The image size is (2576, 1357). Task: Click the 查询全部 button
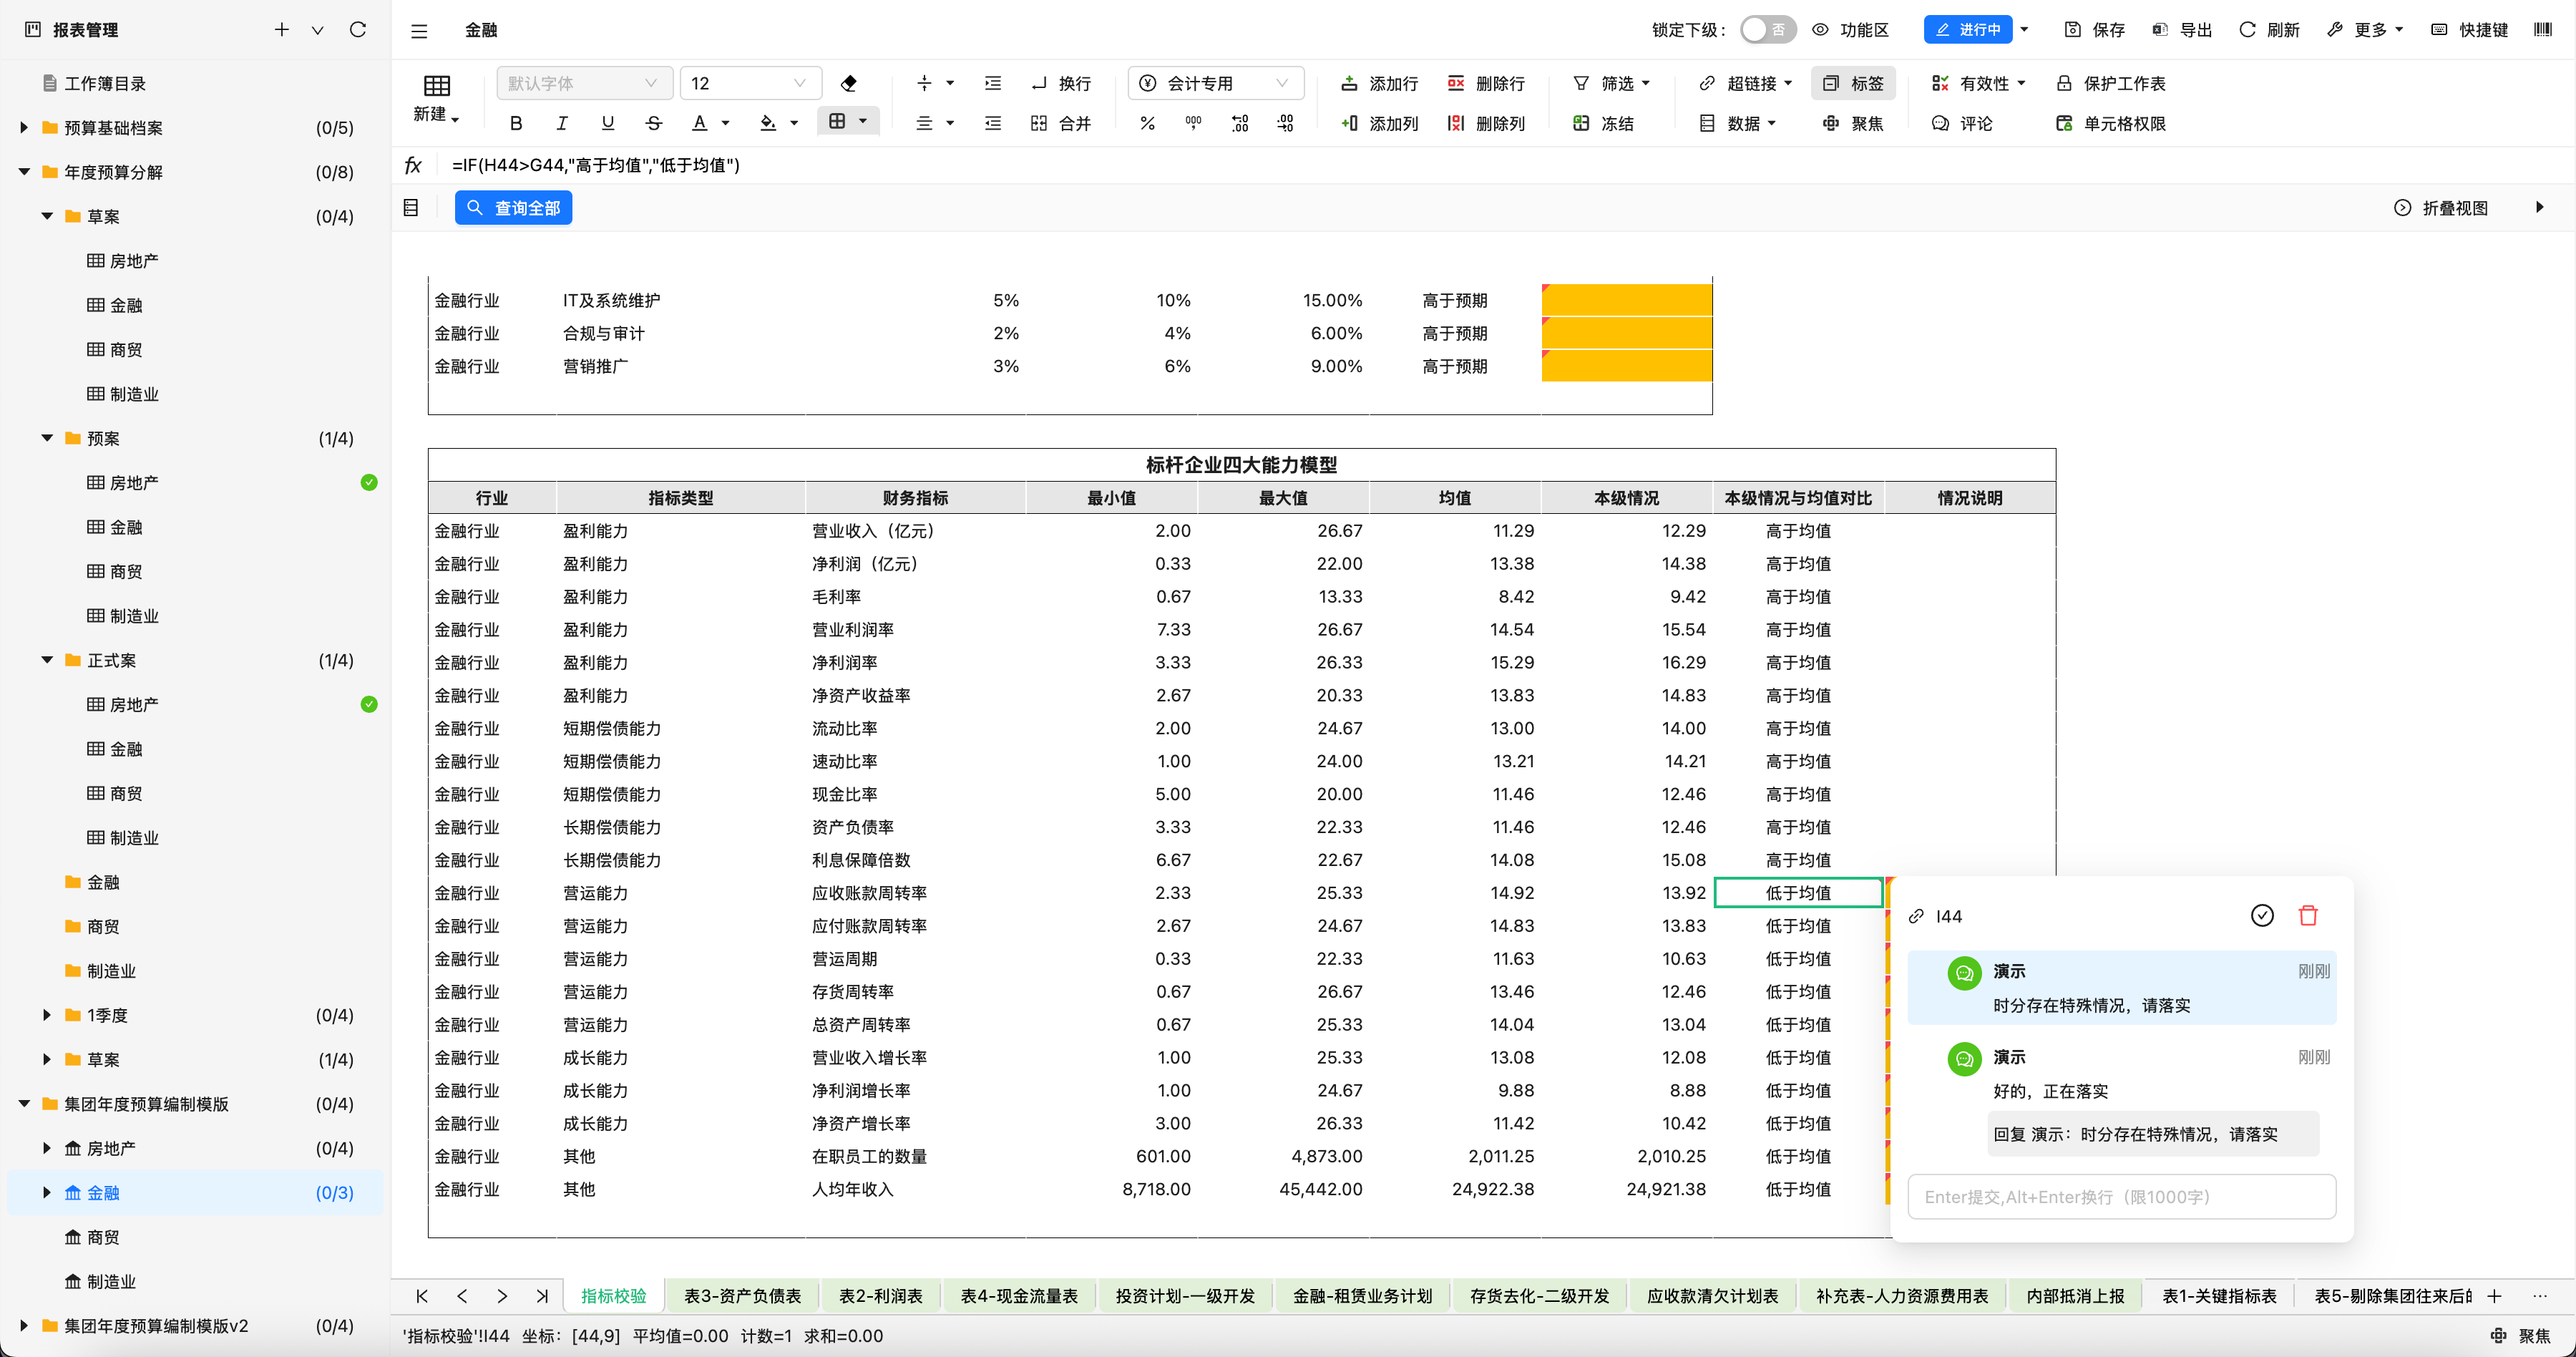tap(514, 208)
